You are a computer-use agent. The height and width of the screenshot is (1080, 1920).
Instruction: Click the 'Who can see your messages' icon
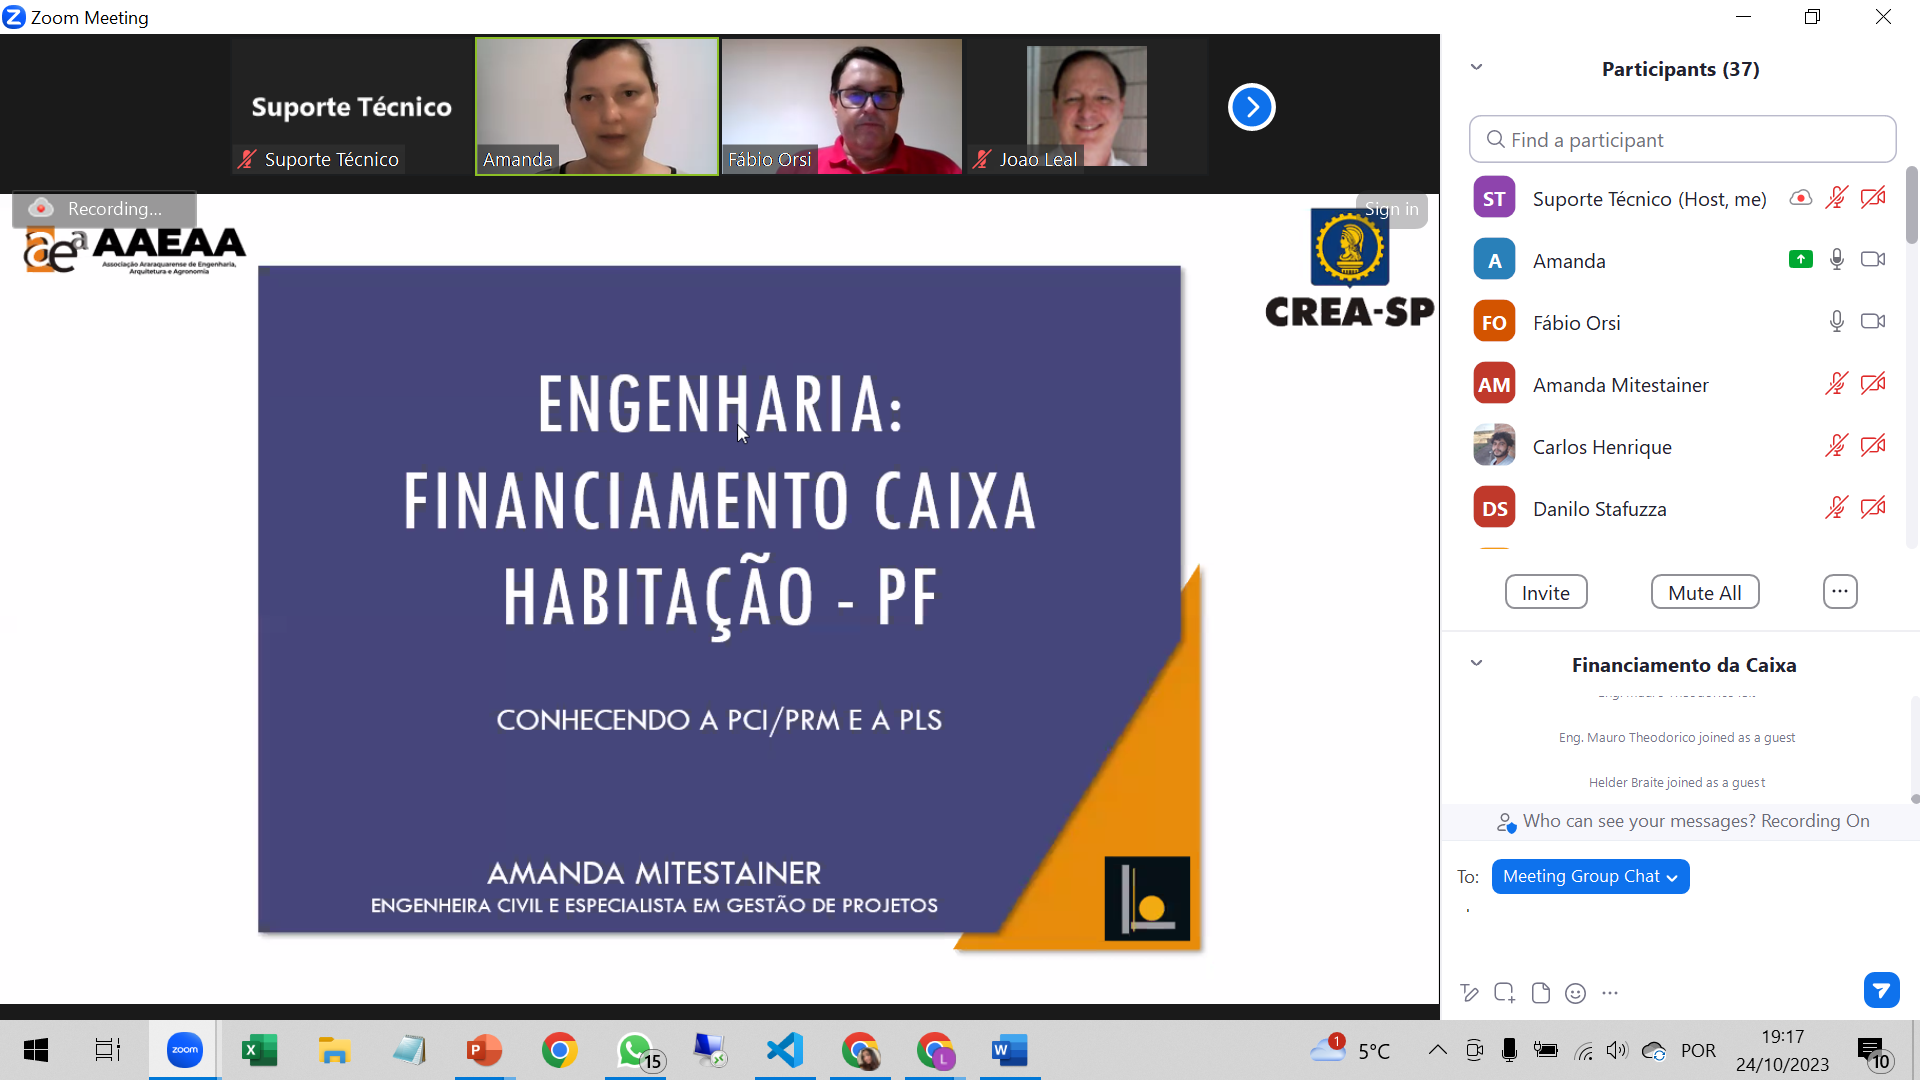(1506, 822)
